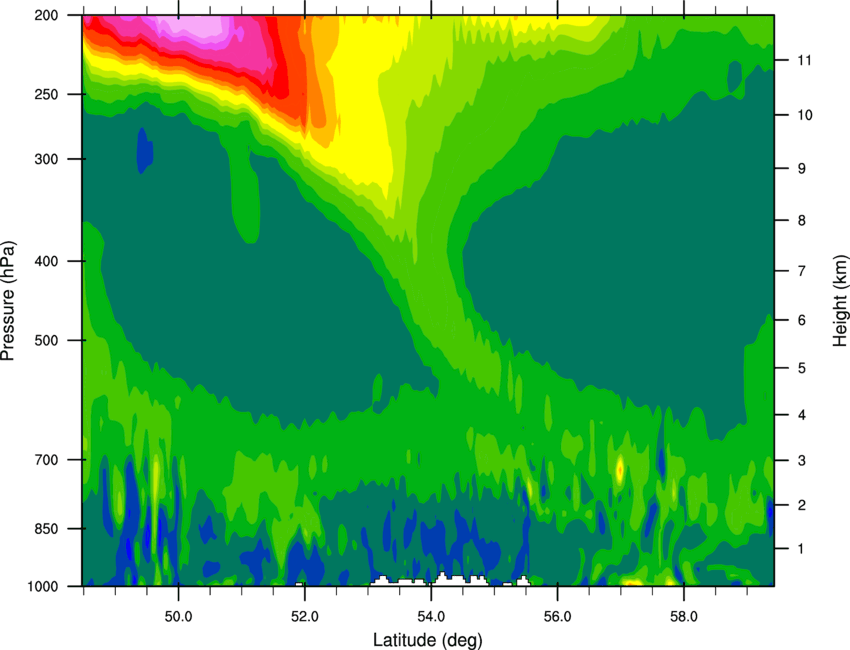850x650 pixels.
Task: Click the 8 km height tick label
Action: tap(802, 221)
